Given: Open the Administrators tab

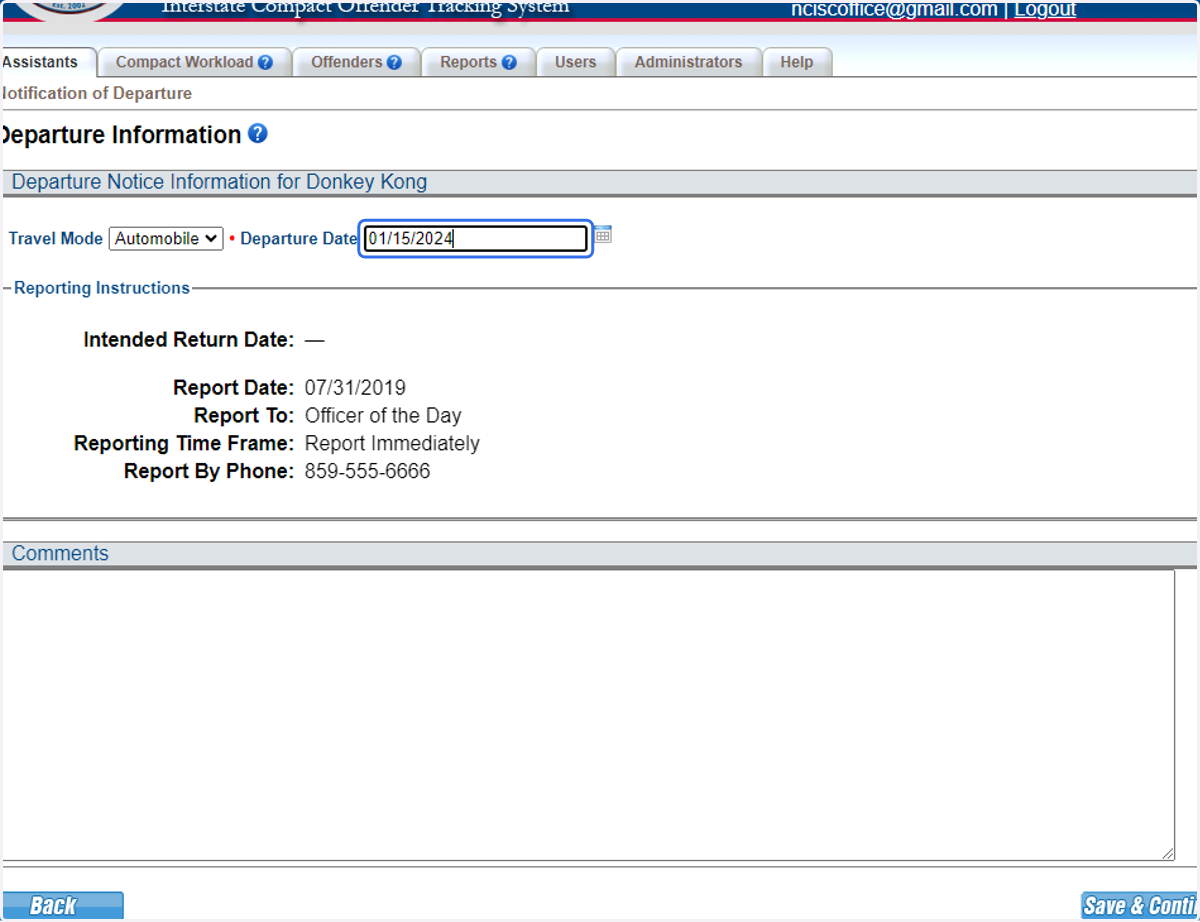Looking at the screenshot, I should [x=688, y=62].
